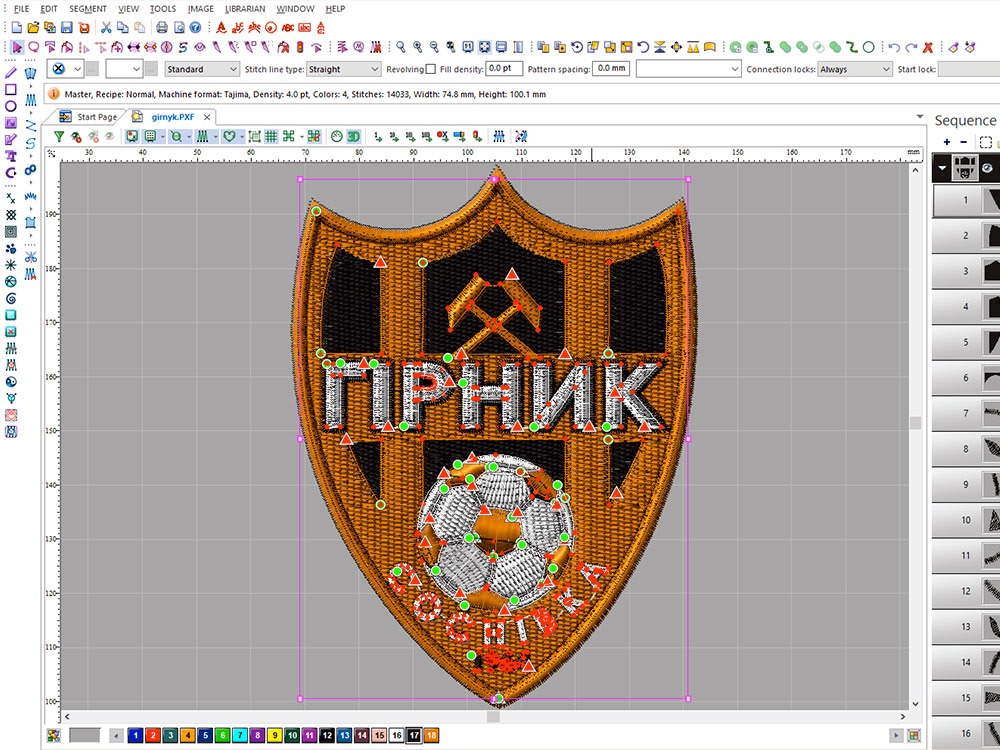Select the rectangle shape tool

(11, 89)
